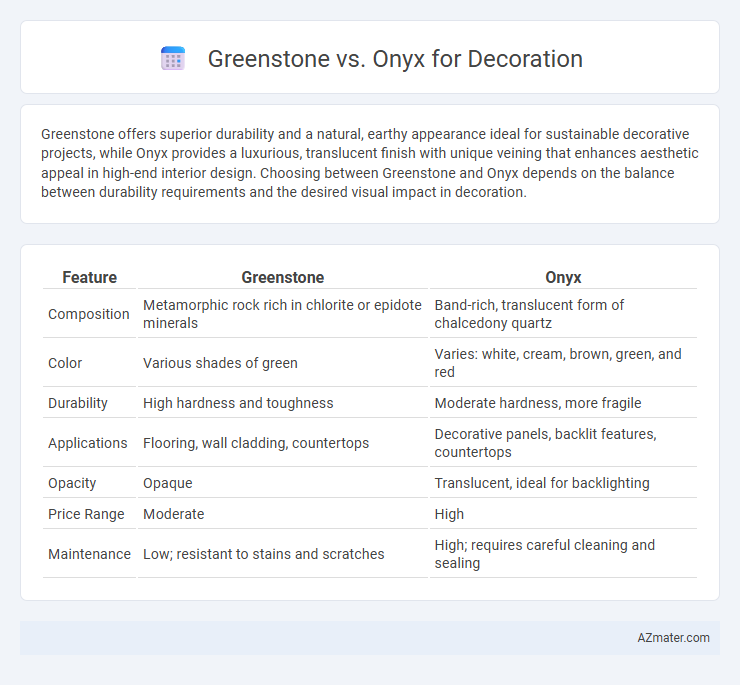Select cell 'Translucent, ideal for backlighting'
This screenshot has height=685, width=740.
point(563,483)
